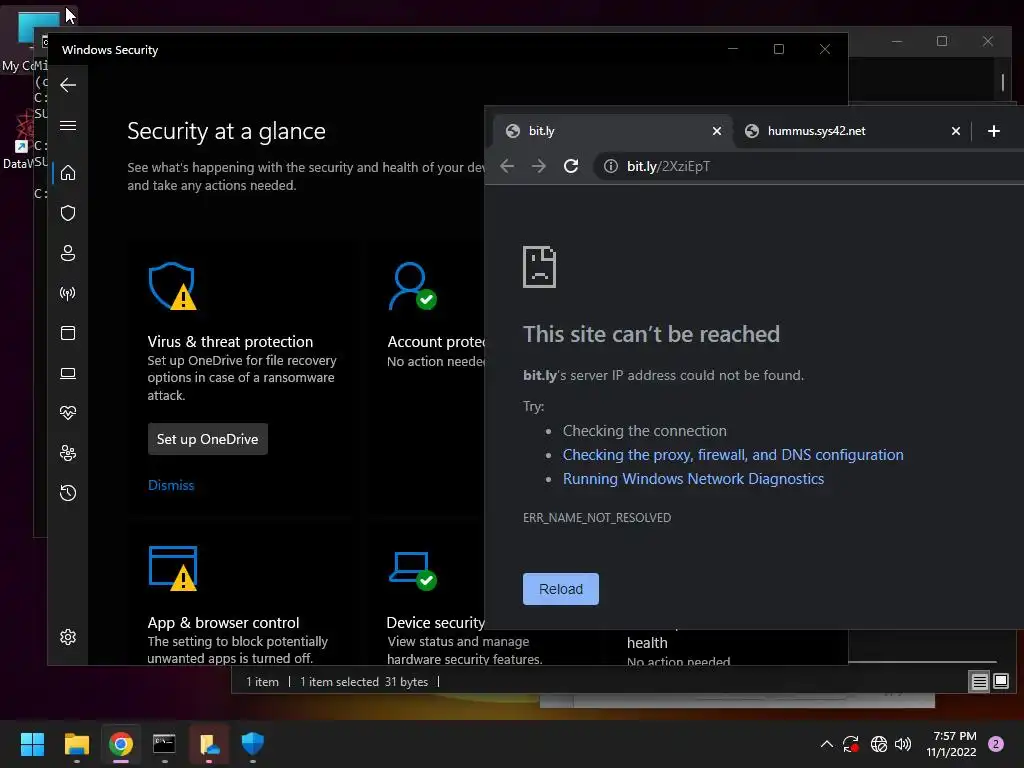Screen dimensions: 1024x768
Task: Click Device security heading
Action: [x=436, y=622]
